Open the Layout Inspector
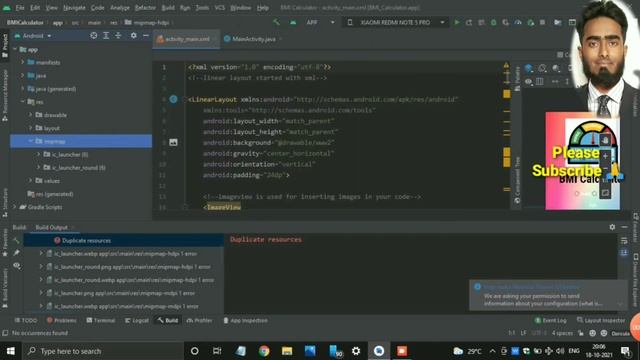 click(x=601, y=320)
